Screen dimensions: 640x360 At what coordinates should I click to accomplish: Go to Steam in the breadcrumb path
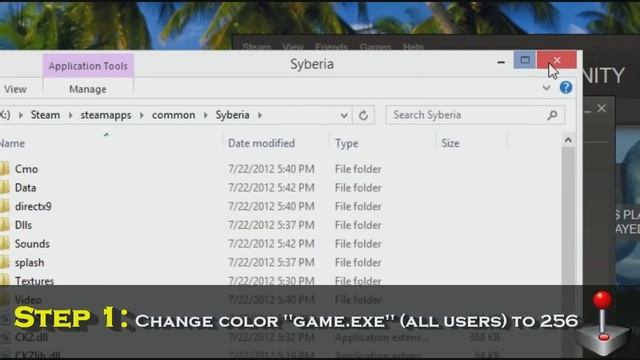[x=45, y=115]
